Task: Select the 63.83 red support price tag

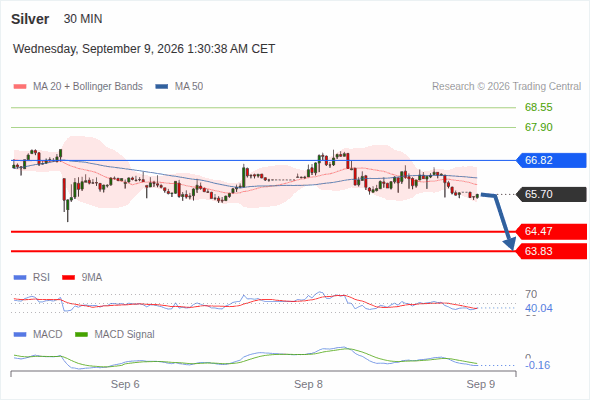Action: coord(551,251)
